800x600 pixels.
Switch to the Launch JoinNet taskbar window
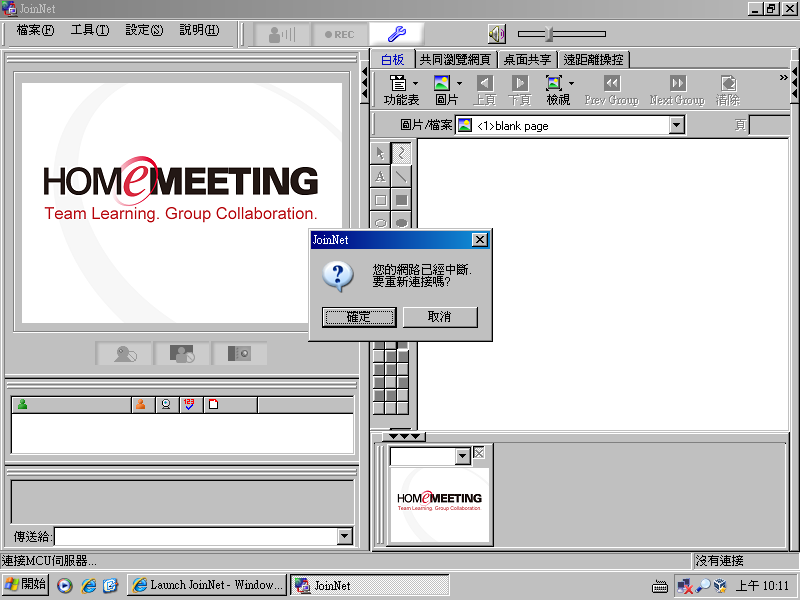[207, 585]
